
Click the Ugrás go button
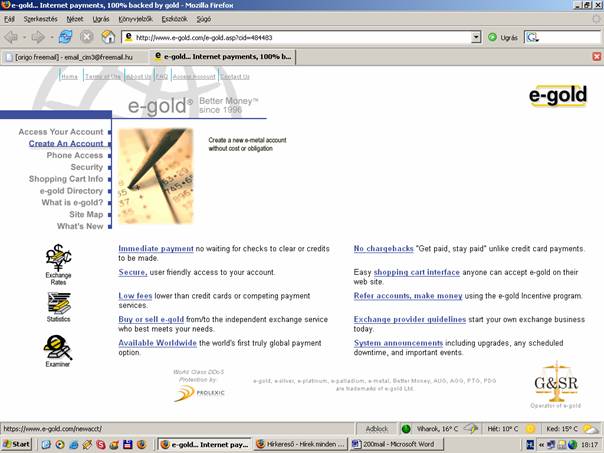click(503, 37)
